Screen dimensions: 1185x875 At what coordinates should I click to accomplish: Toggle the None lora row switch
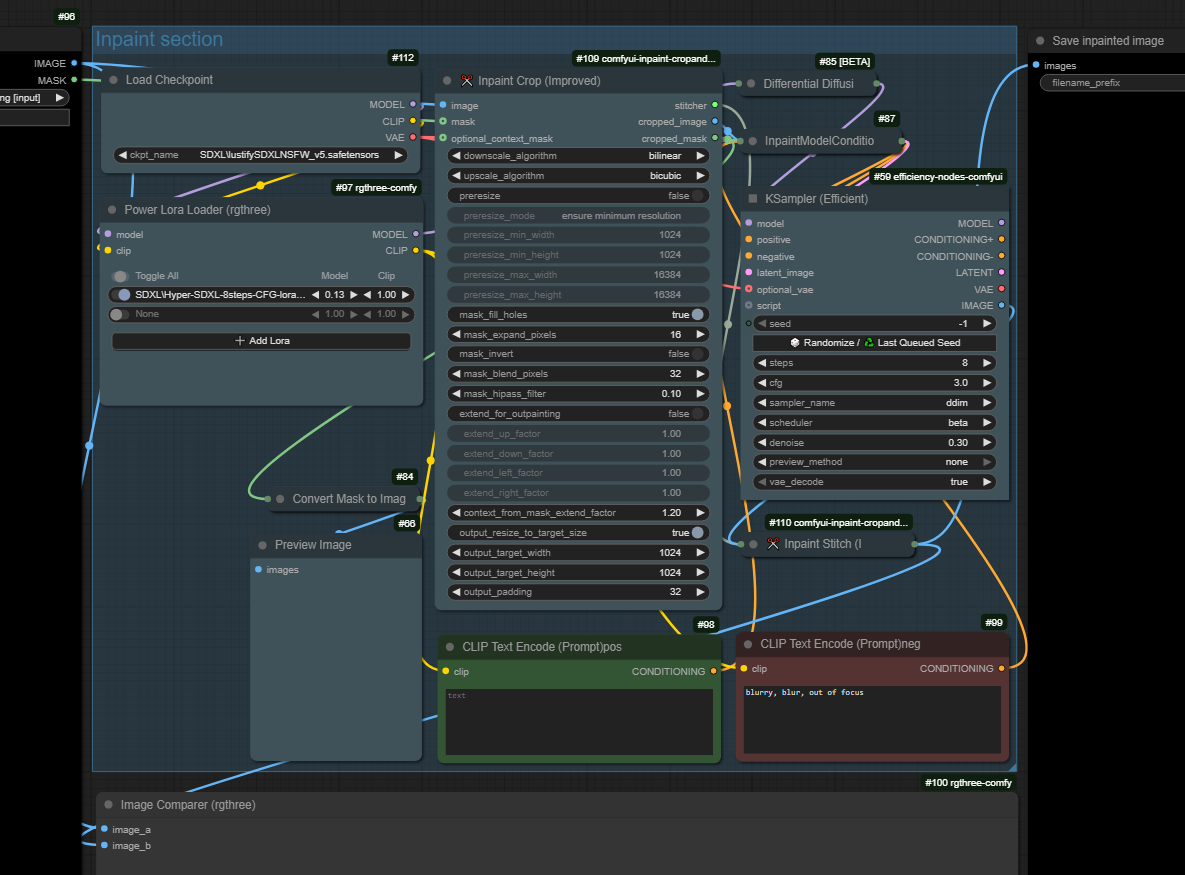(118, 314)
